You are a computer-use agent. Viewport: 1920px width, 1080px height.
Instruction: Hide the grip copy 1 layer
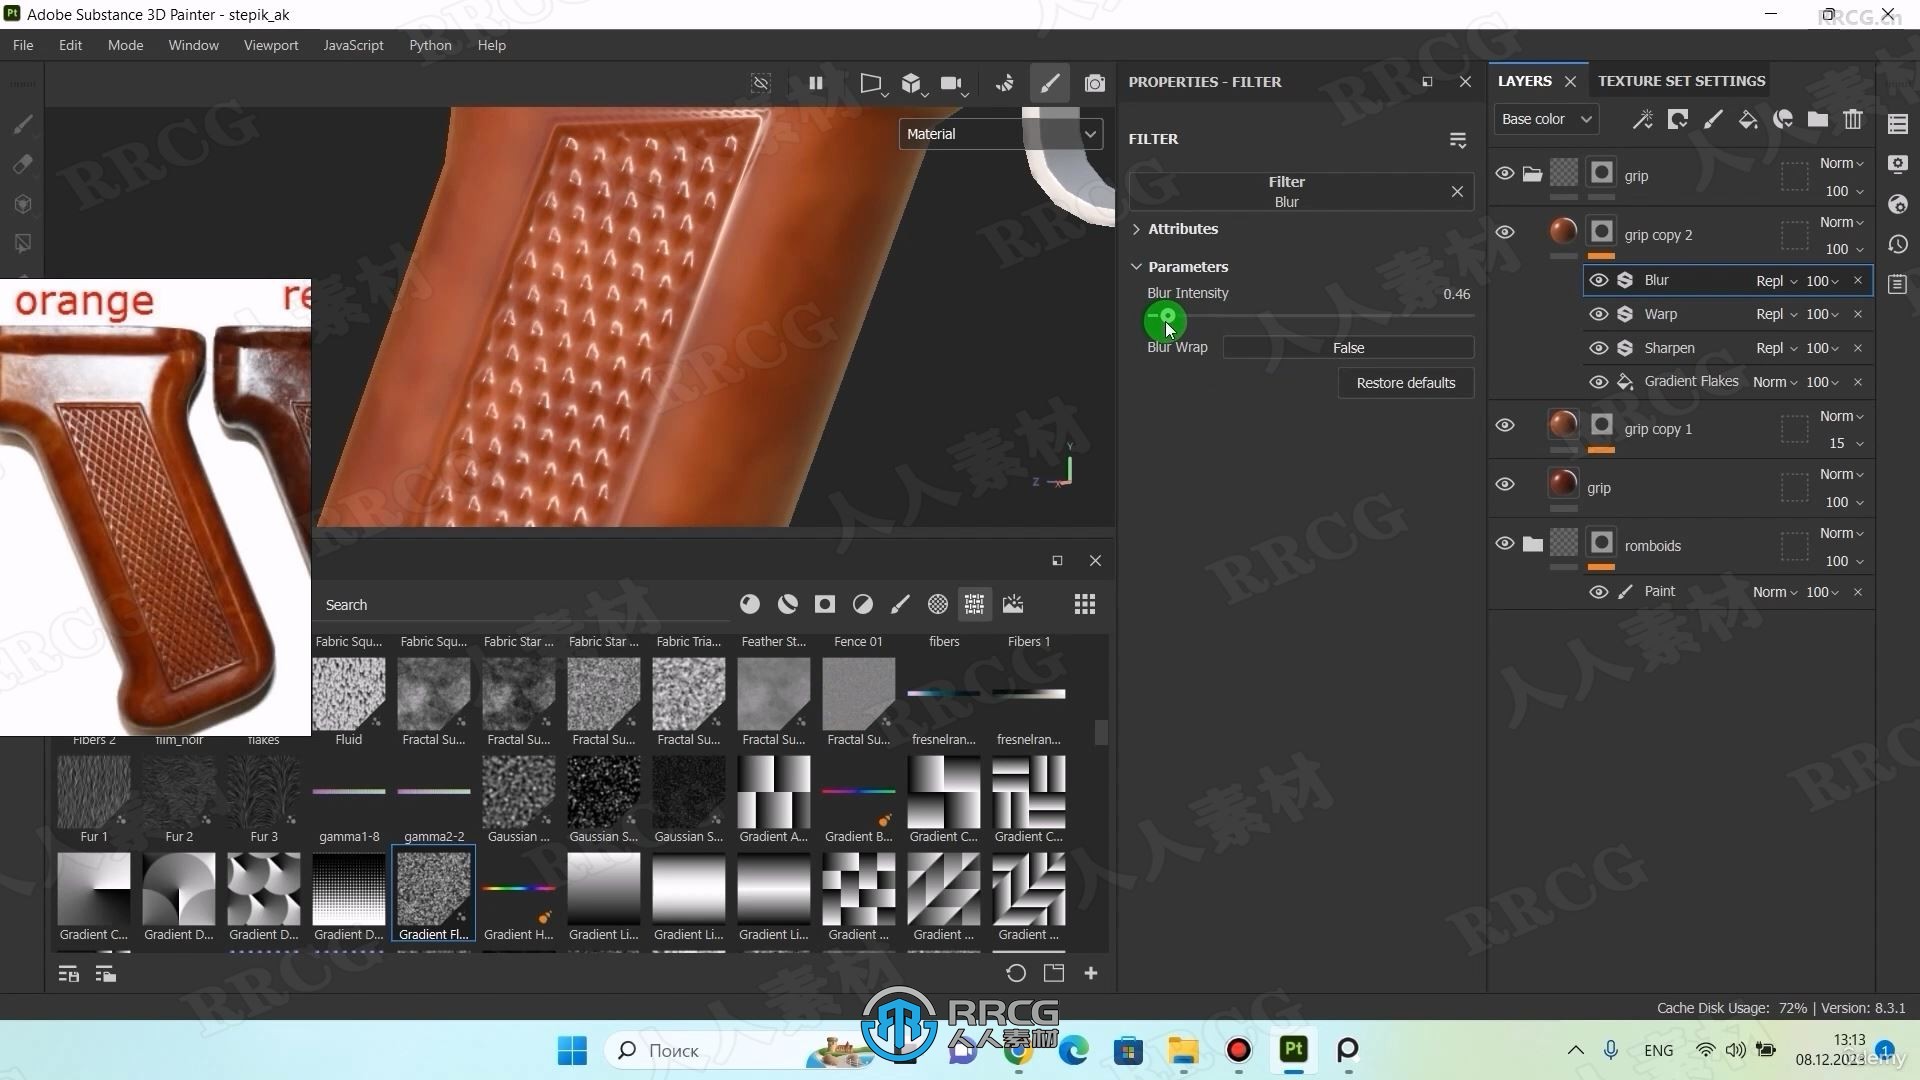pyautogui.click(x=1503, y=425)
